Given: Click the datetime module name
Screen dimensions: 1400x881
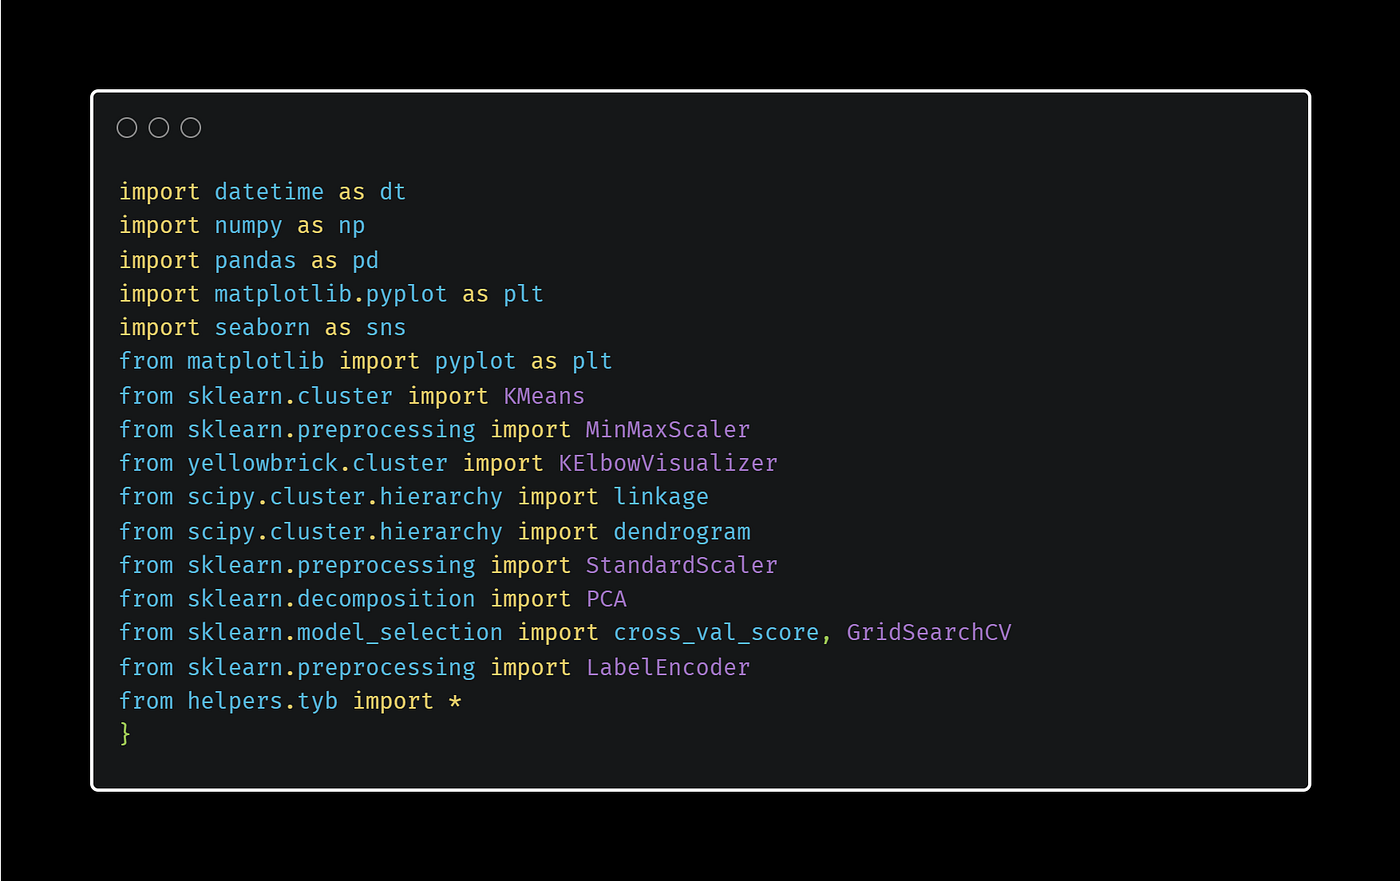Looking at the screenshot, I should (x=269, y=192).
